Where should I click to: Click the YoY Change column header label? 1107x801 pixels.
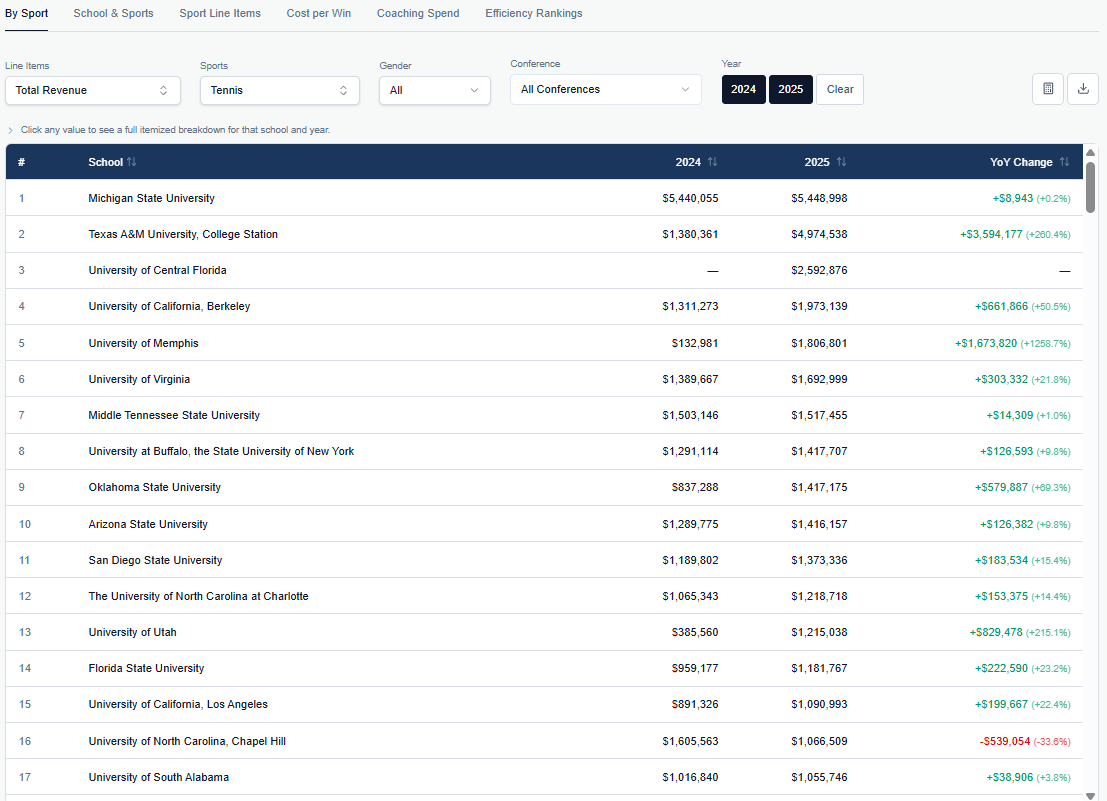pyautogui.click(x=1021, y=162)
